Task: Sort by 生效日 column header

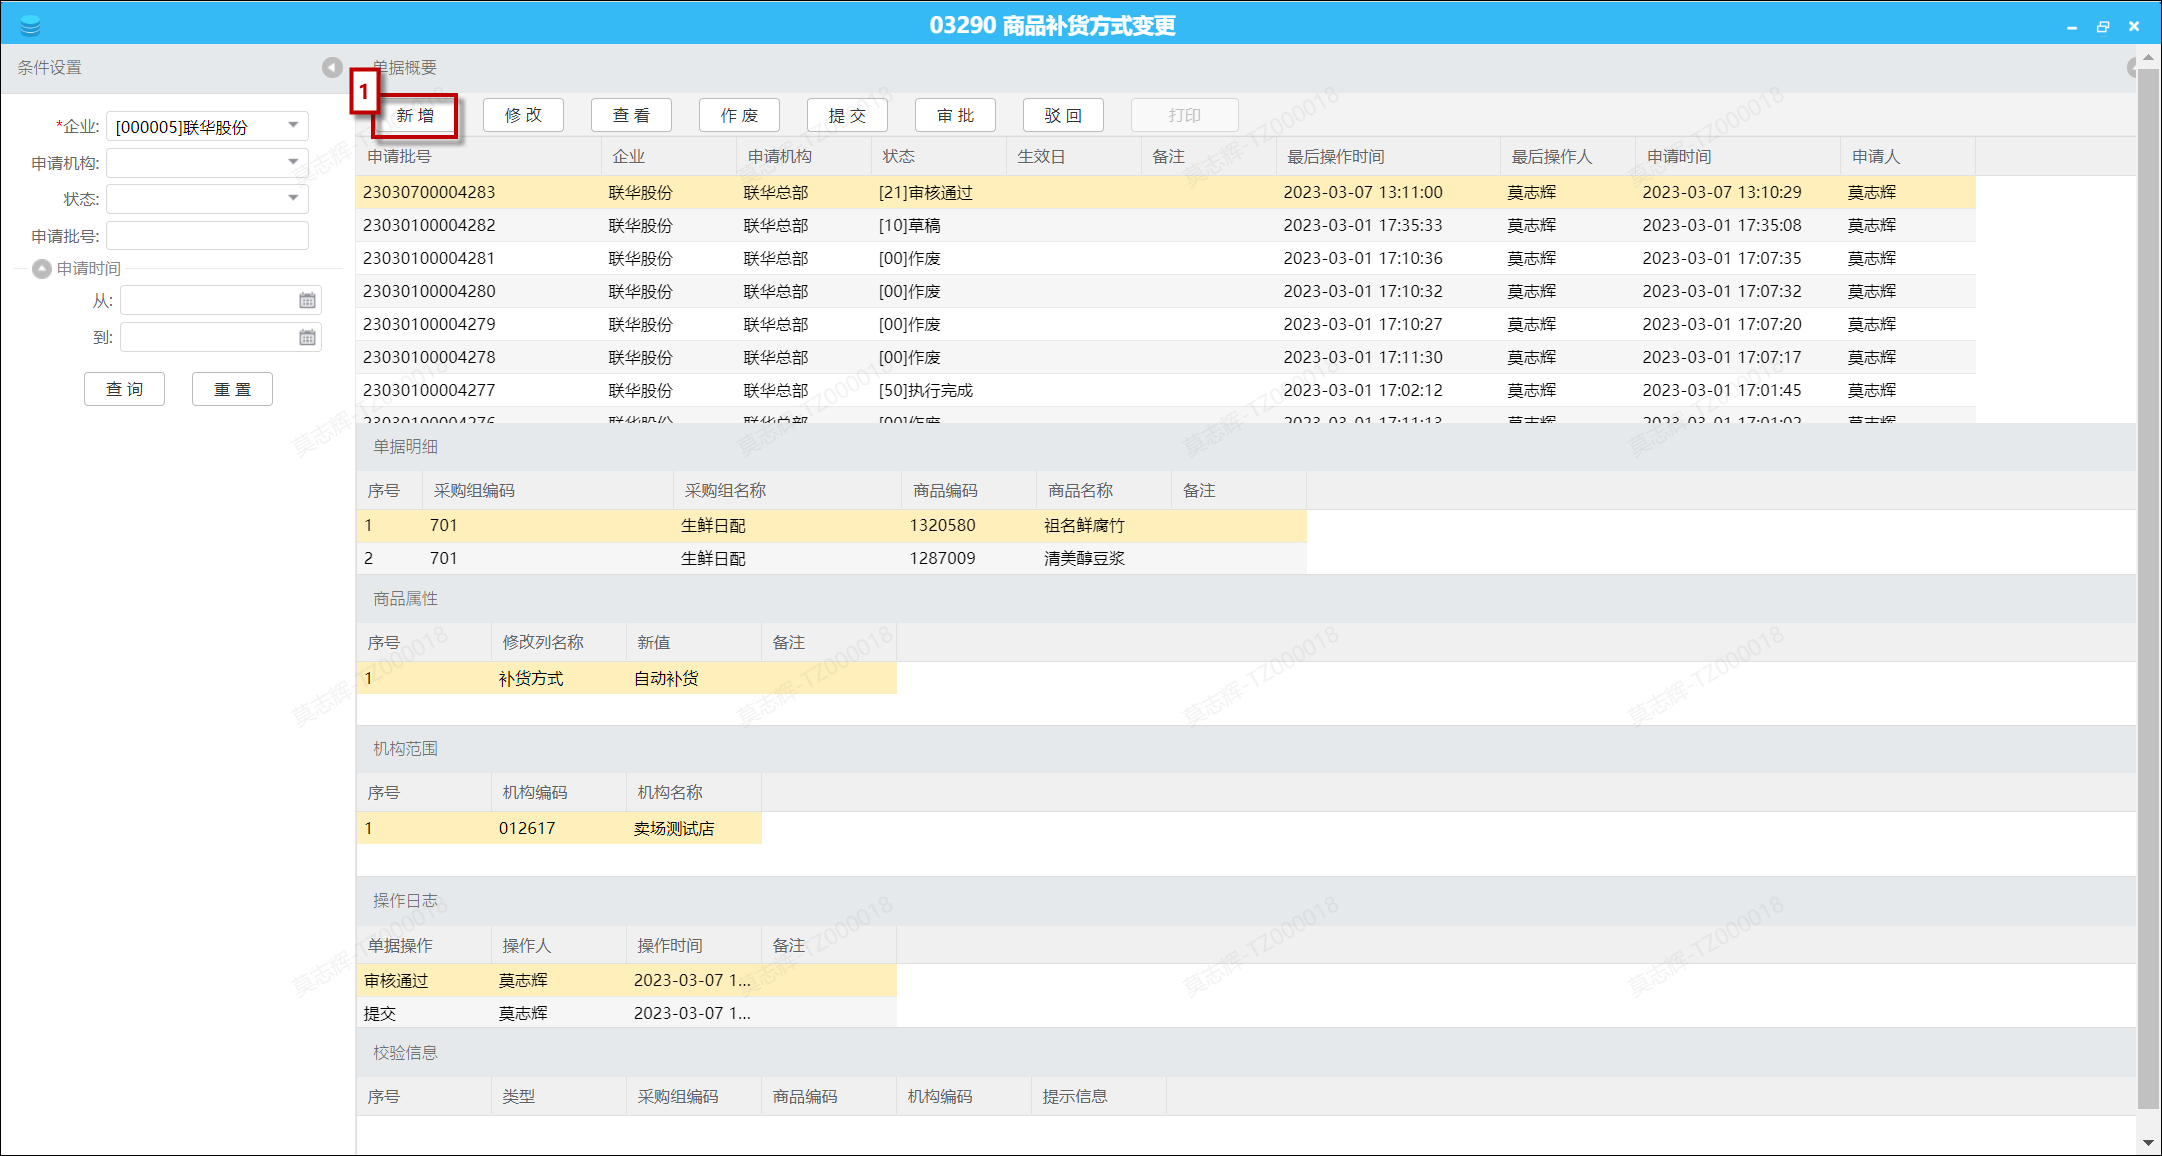Action: [x=1073, y=156]
